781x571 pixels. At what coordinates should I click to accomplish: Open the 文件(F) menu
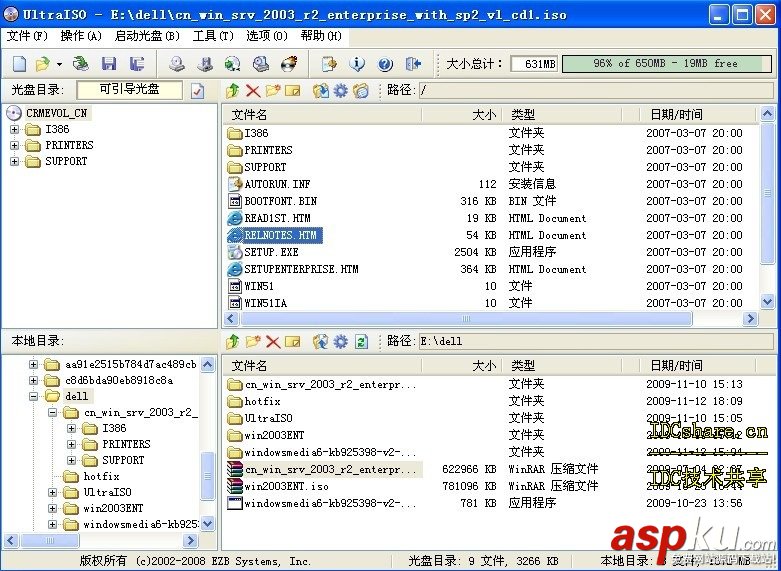coord(27,36)
